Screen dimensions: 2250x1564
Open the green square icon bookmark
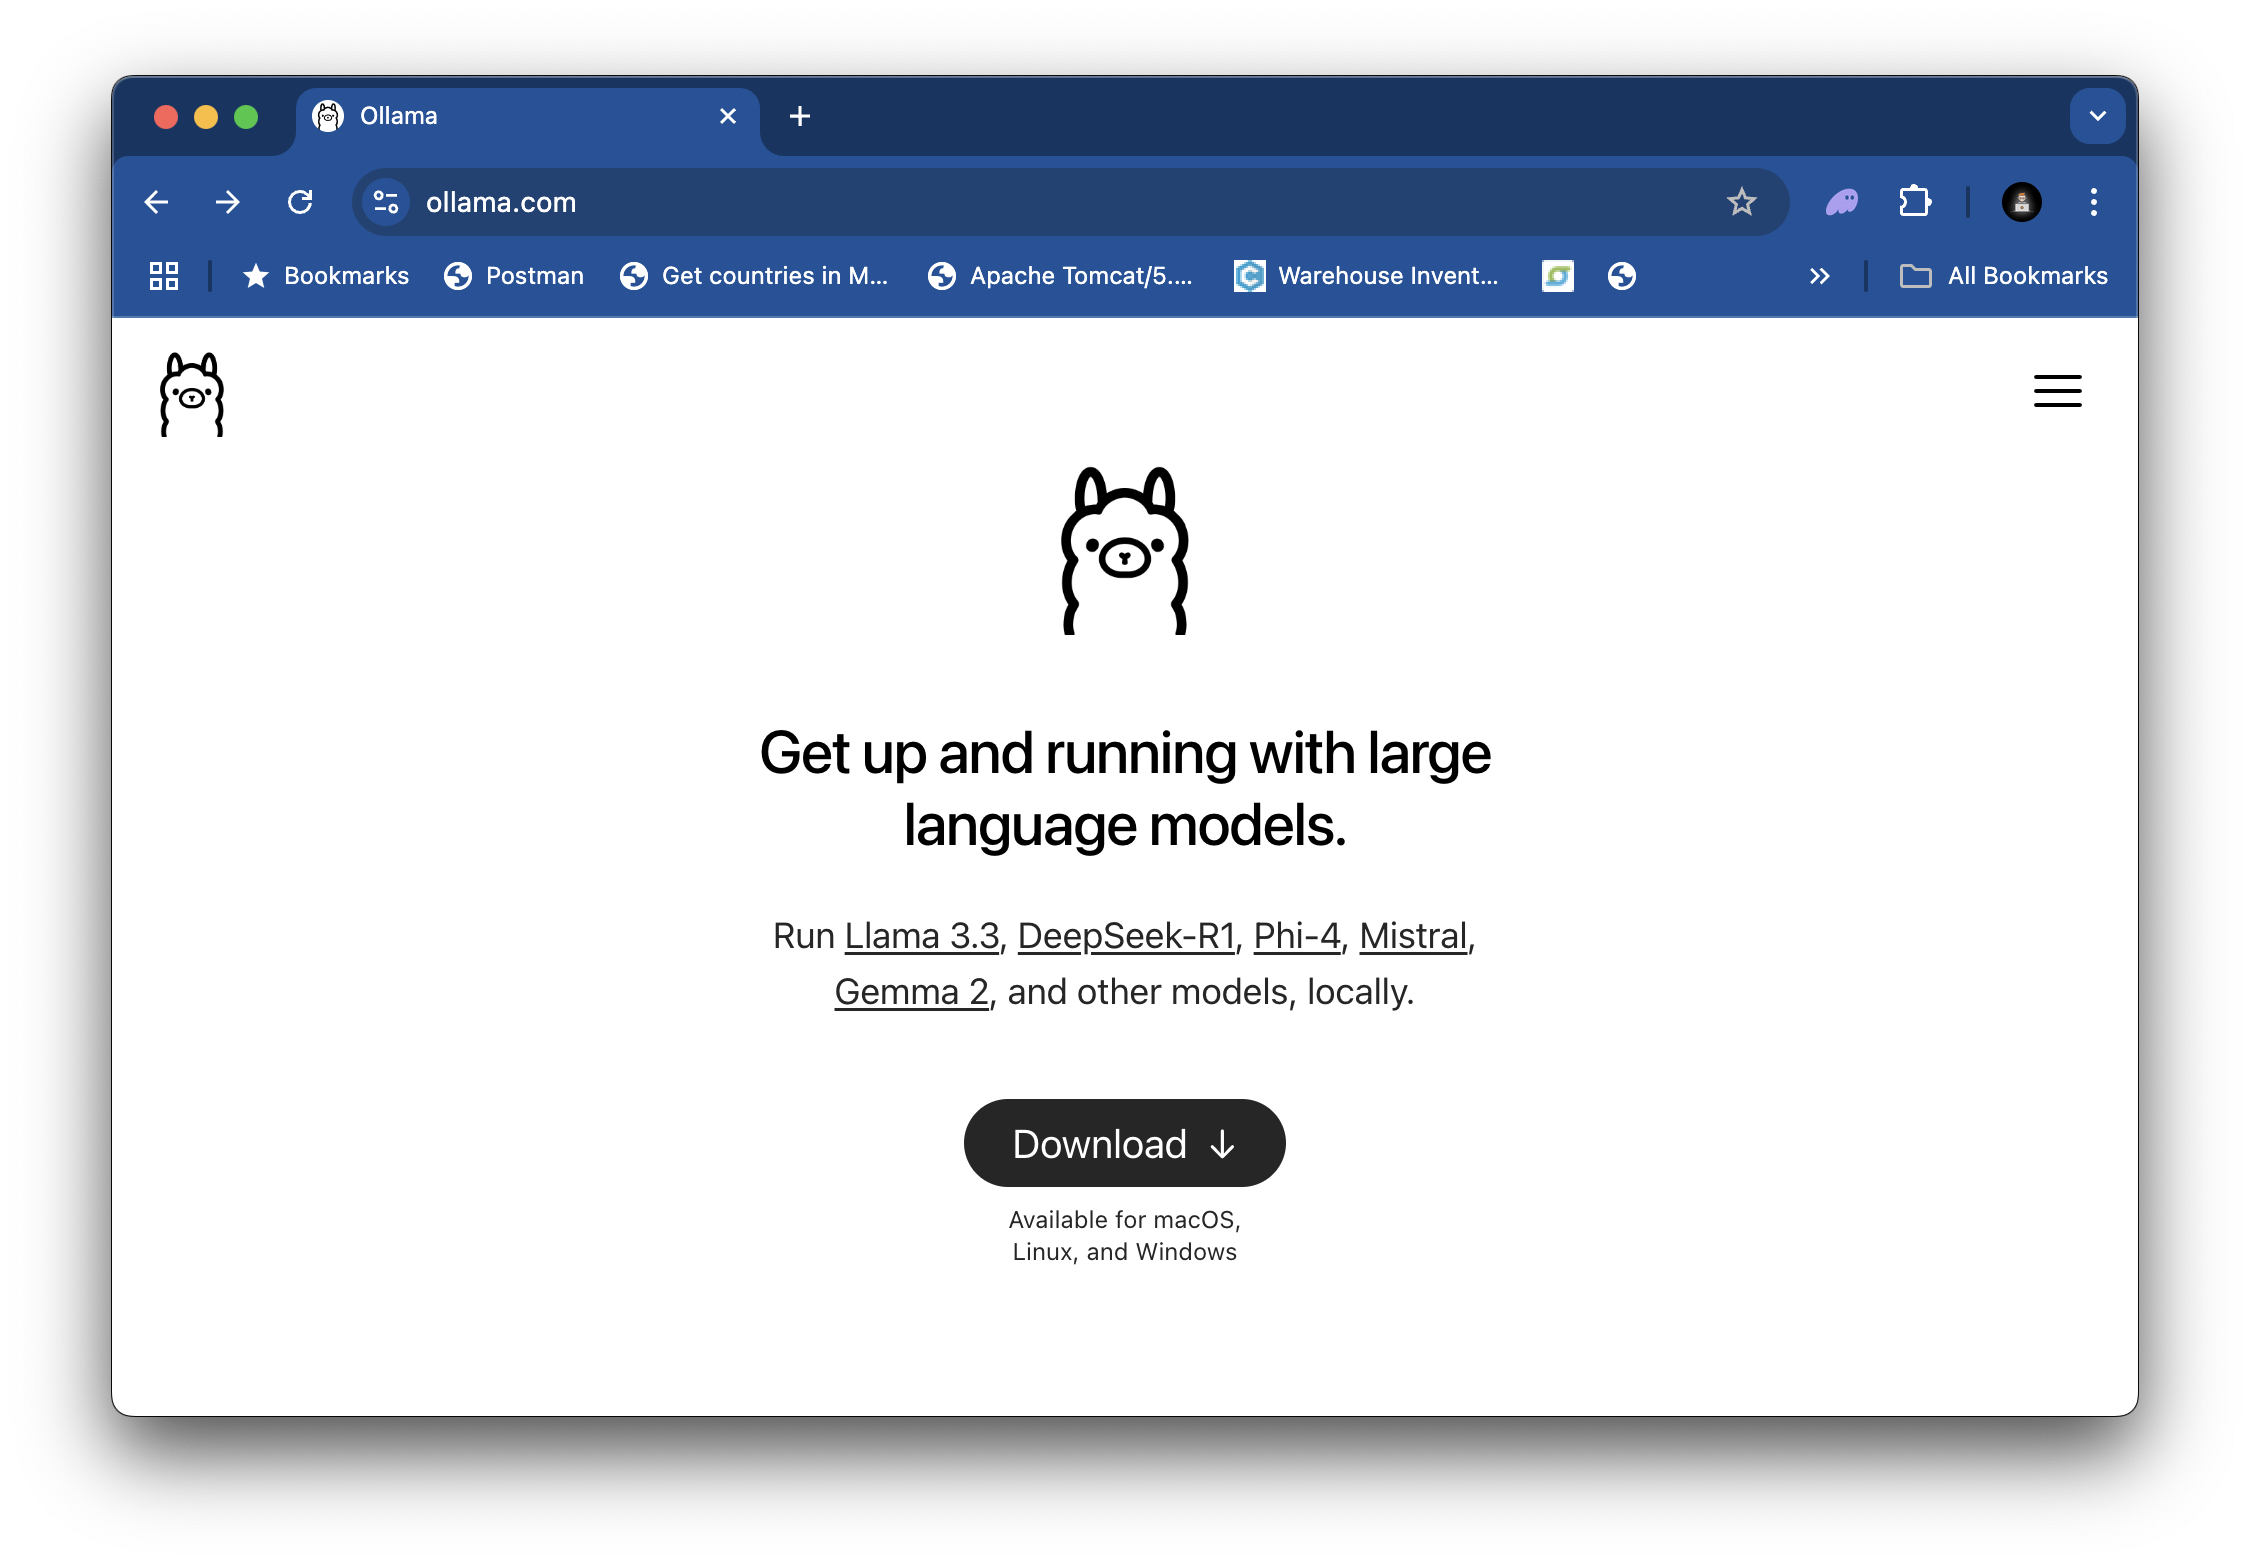coord(1557,276)
